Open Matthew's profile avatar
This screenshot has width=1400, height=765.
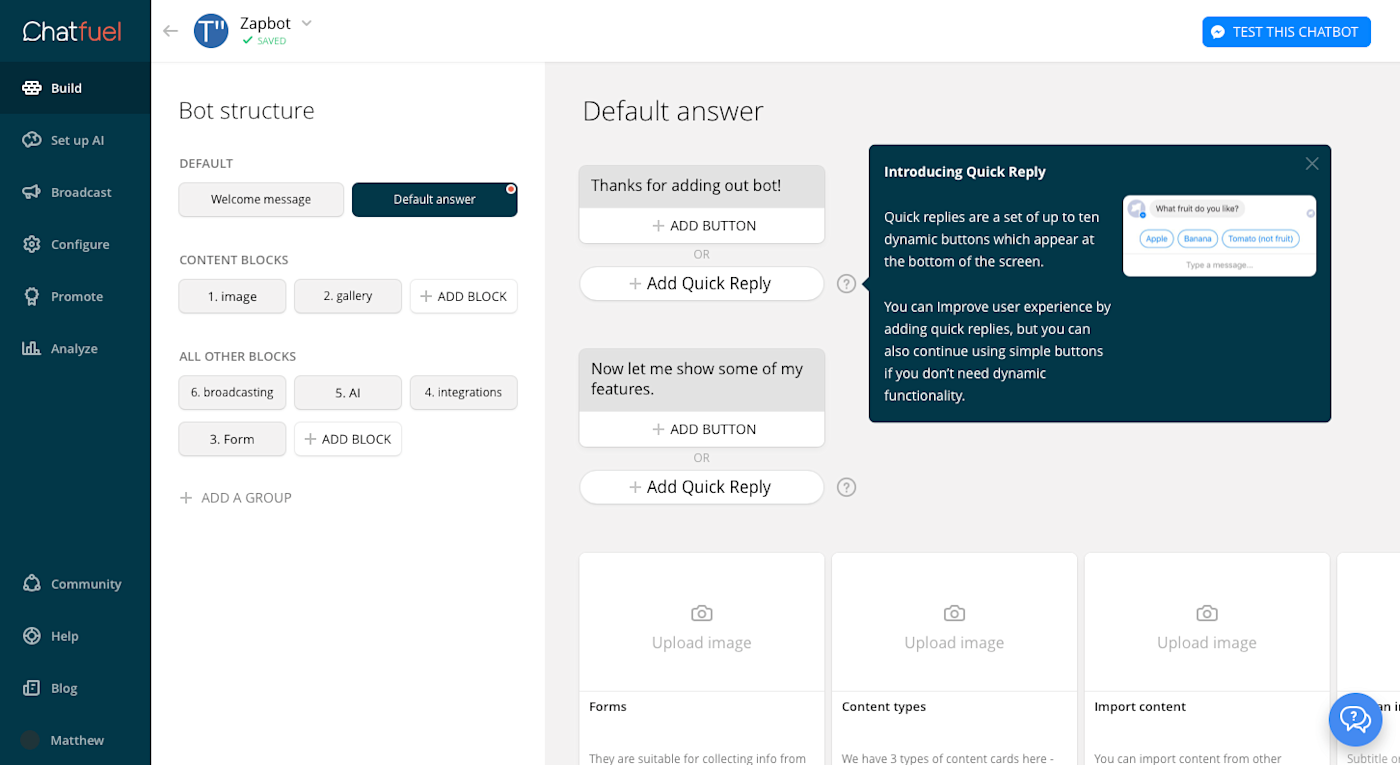click(x=31, y=740)
